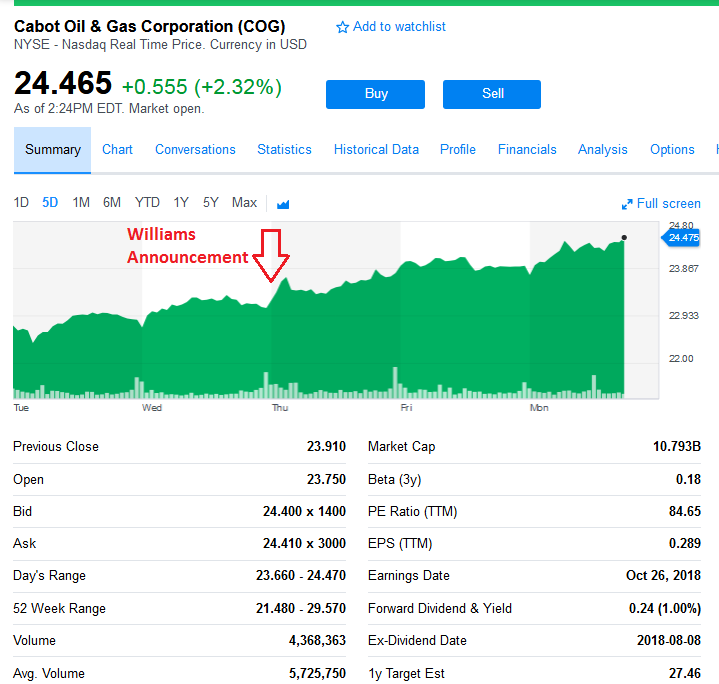Click the +0.555 (+2.32%) change value
The width and height of the screenshot is (719, 684).
point(202,87)
